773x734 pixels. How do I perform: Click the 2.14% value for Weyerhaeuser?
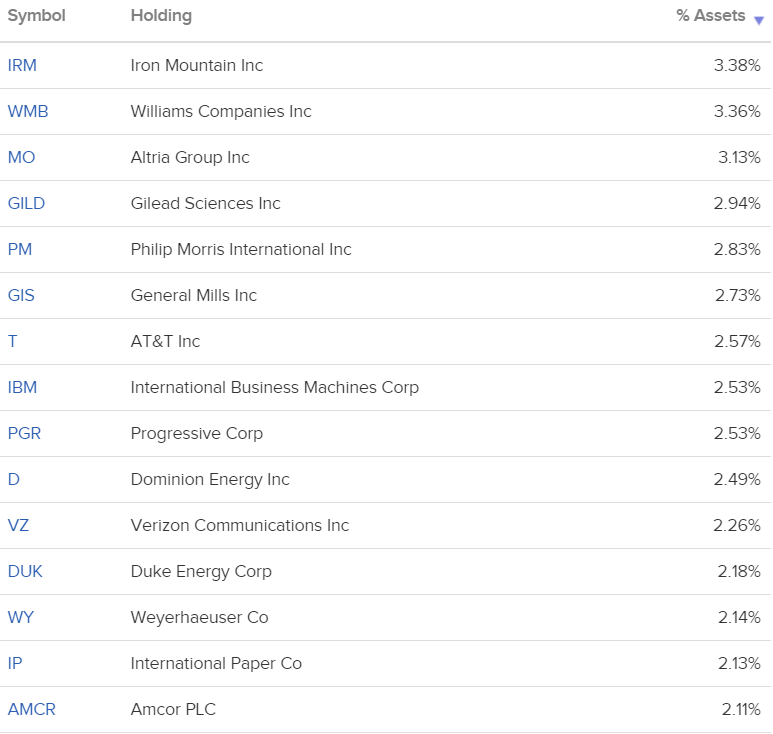[x=739, y=617]
